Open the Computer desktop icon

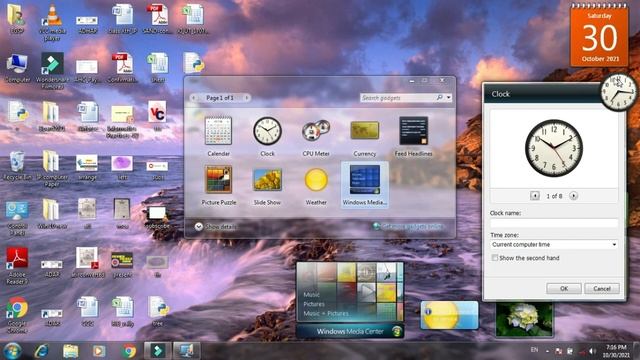tap(17, 68)
